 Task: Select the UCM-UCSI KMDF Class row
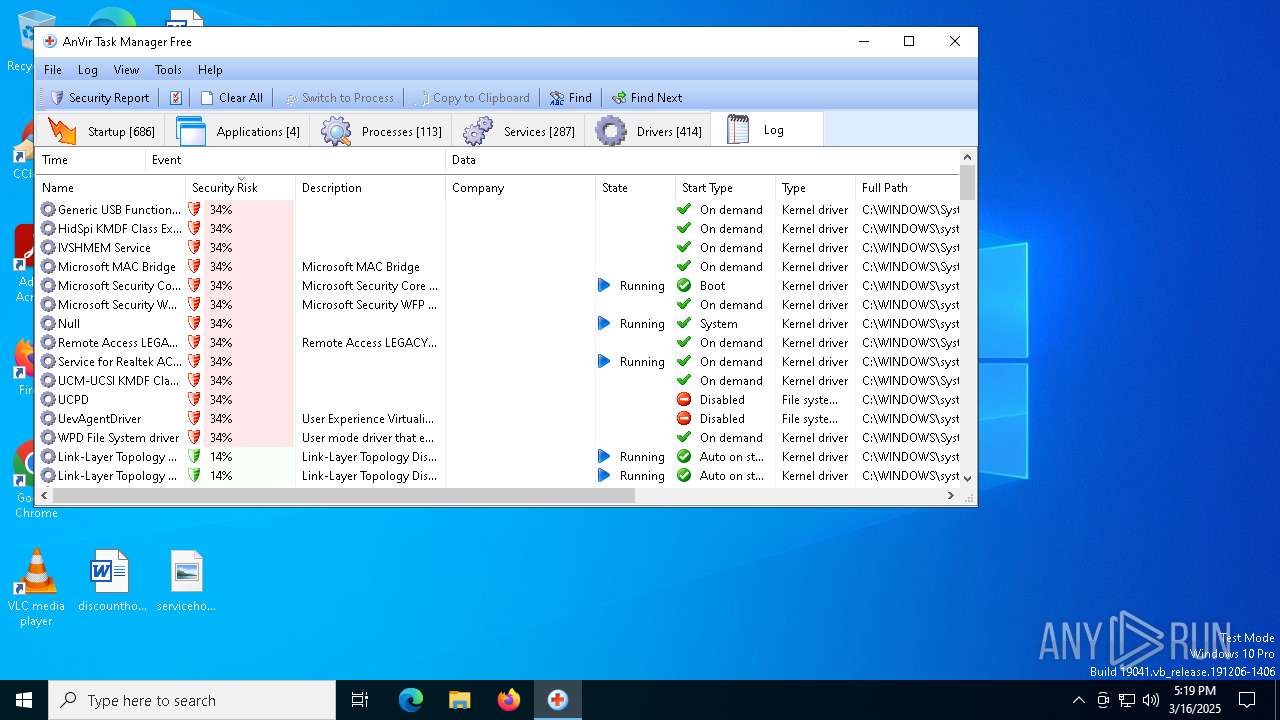tap(498, 381)
